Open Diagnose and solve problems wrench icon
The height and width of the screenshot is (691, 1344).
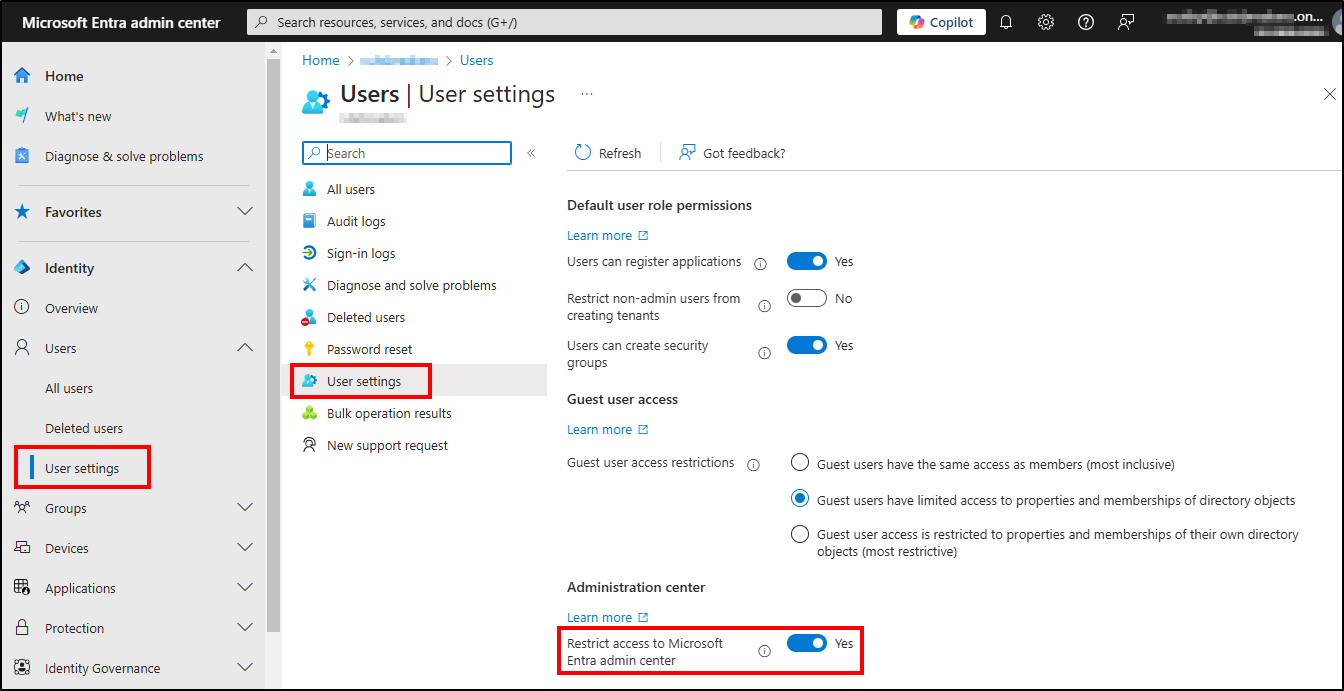point(311,284)
